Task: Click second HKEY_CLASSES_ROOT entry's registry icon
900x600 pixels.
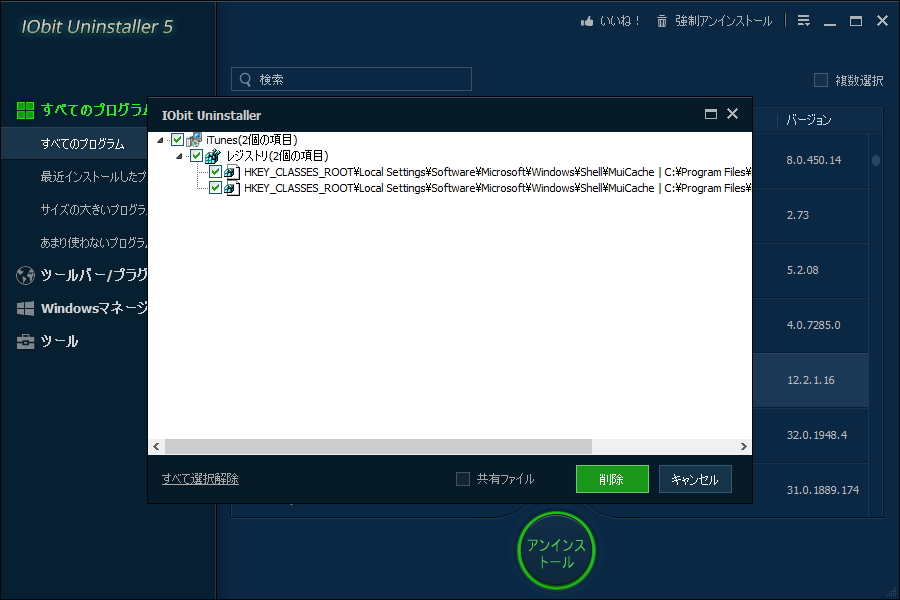Action: (x=232, y=188)
